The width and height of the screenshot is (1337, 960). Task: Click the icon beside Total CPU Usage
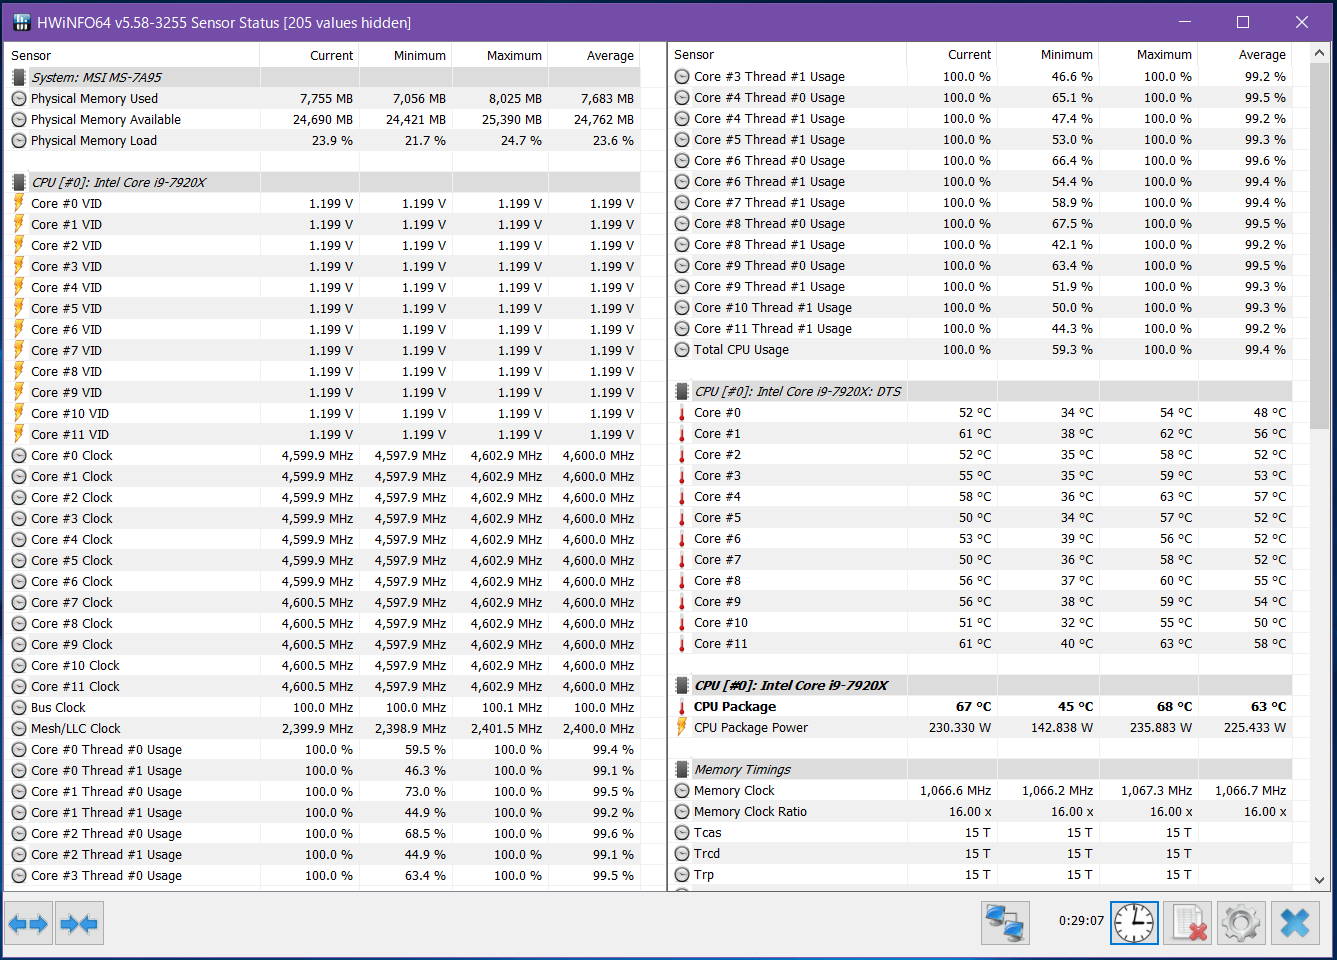(682, 349)
